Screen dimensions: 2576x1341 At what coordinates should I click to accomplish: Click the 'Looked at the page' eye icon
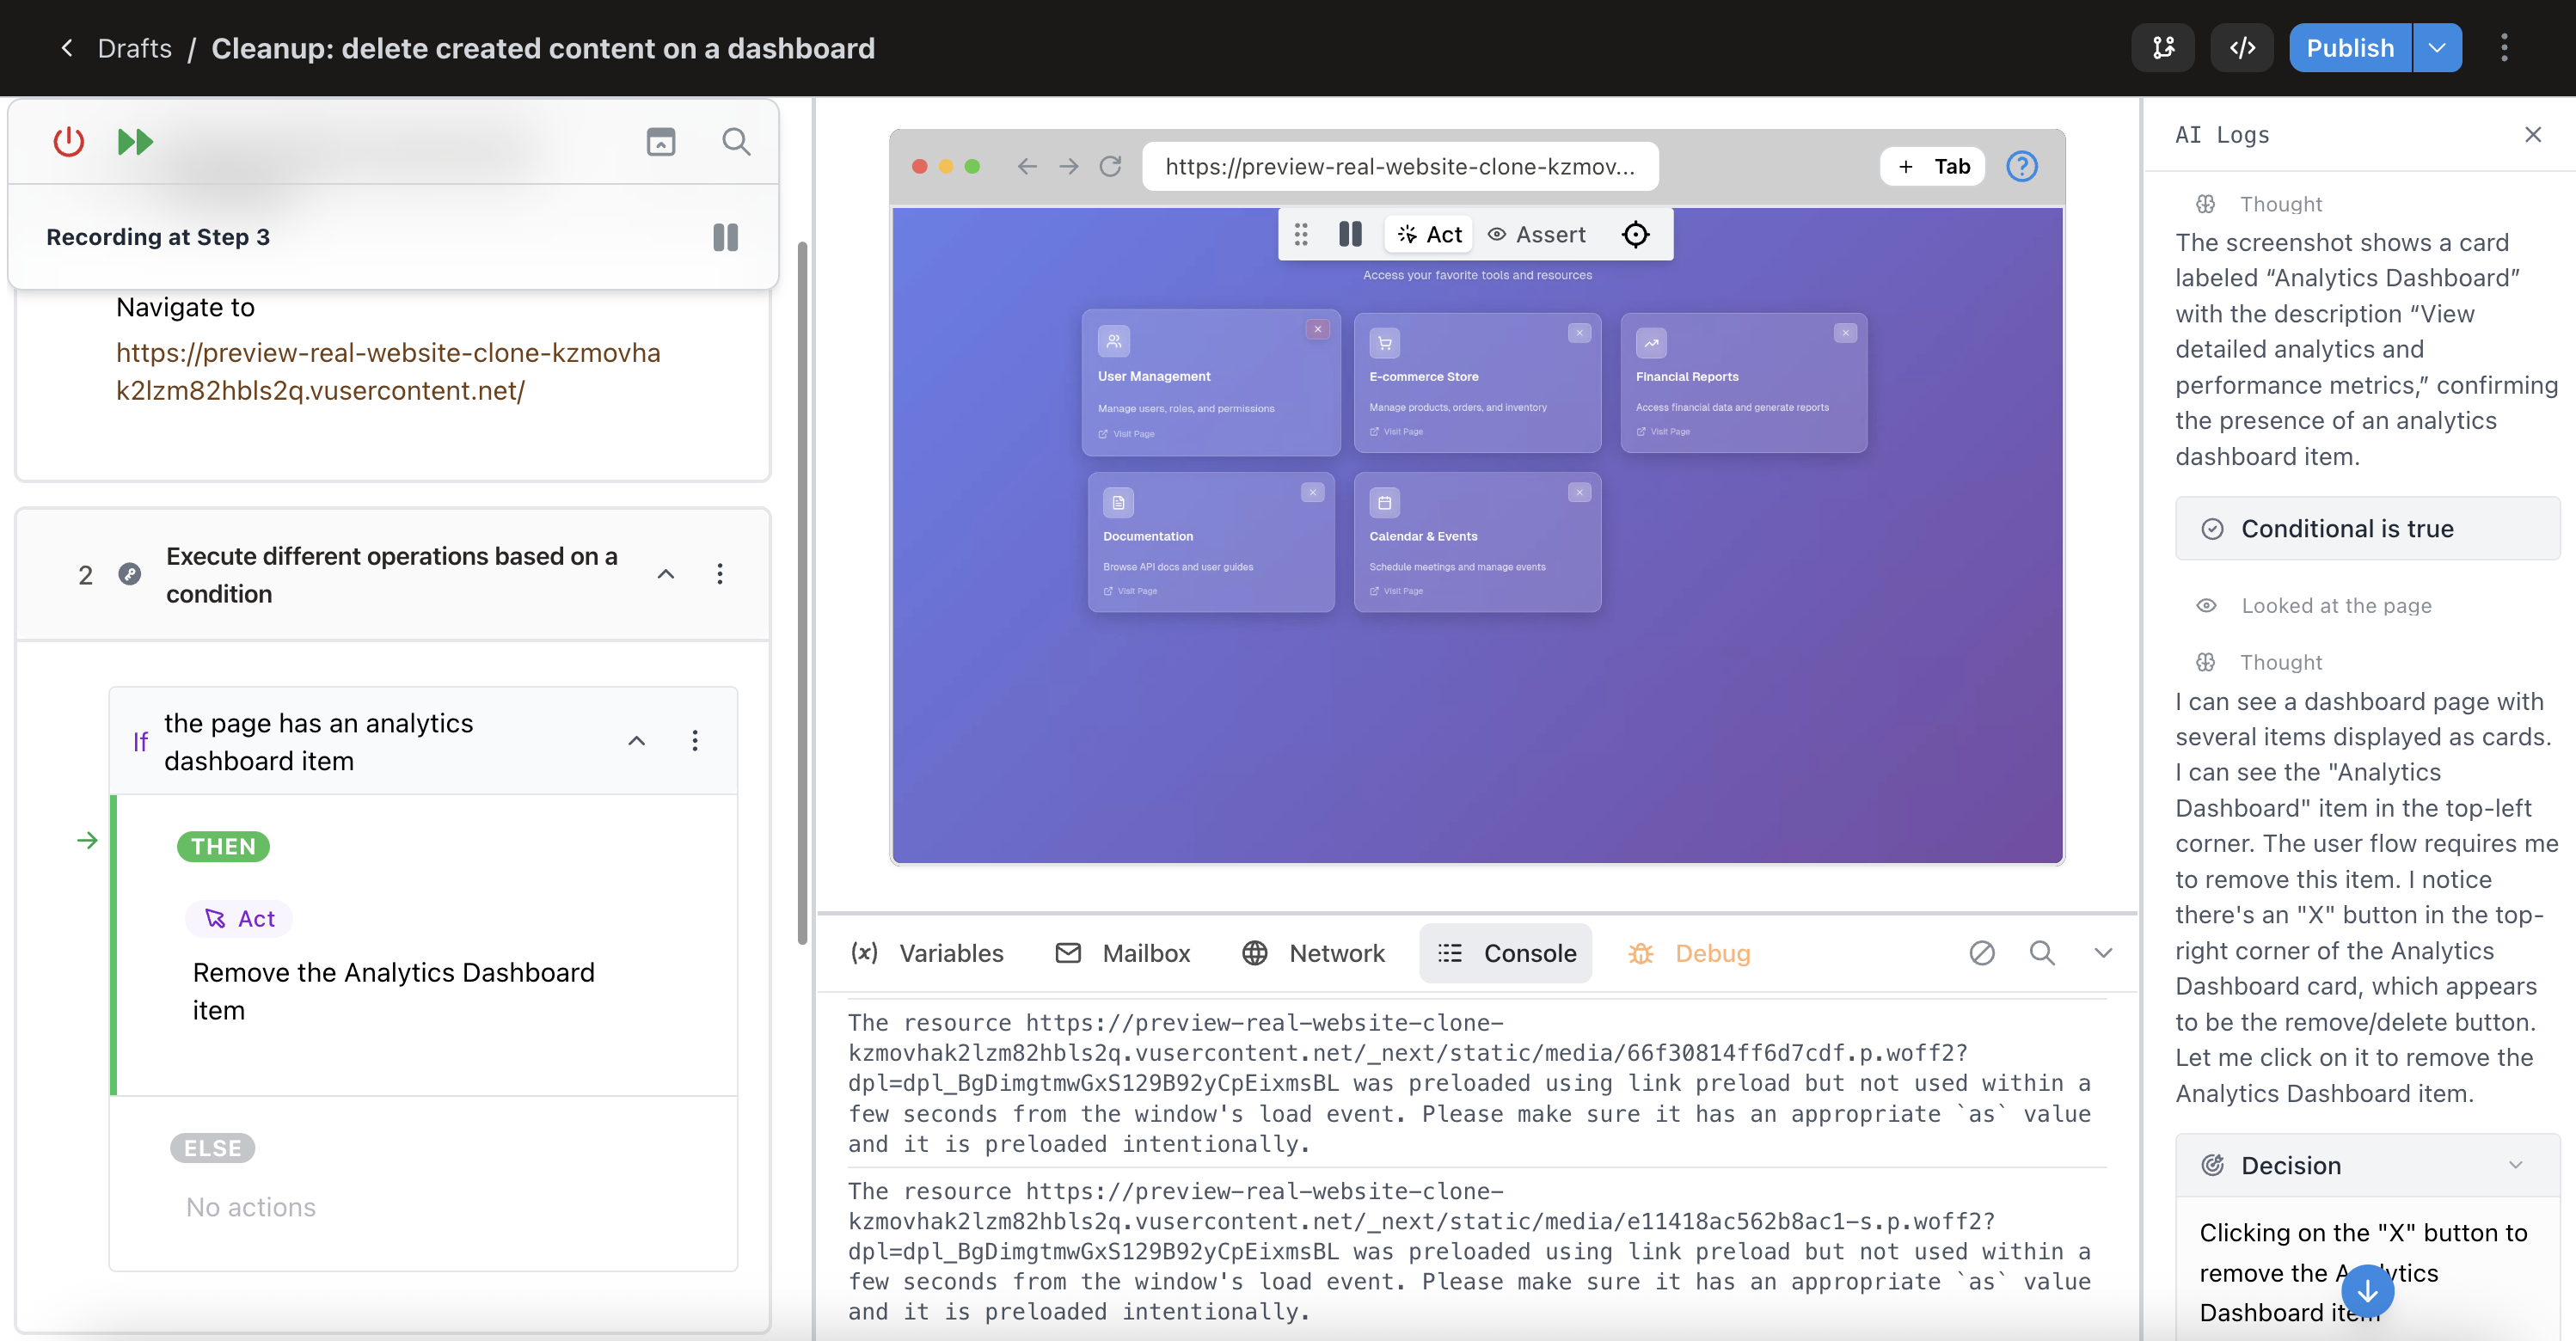tap(2206, 605)
